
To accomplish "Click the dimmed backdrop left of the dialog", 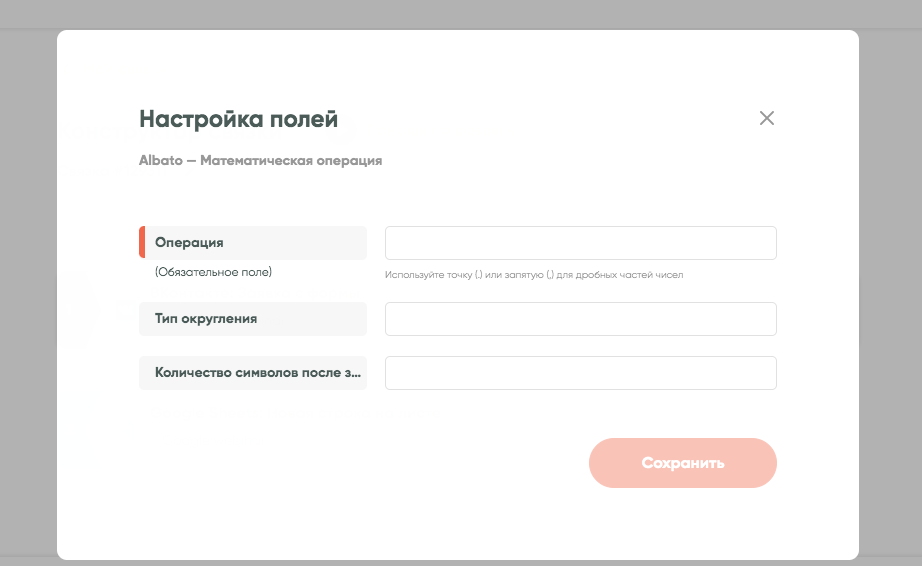I will pyautogui.click(x=28, y=300).
